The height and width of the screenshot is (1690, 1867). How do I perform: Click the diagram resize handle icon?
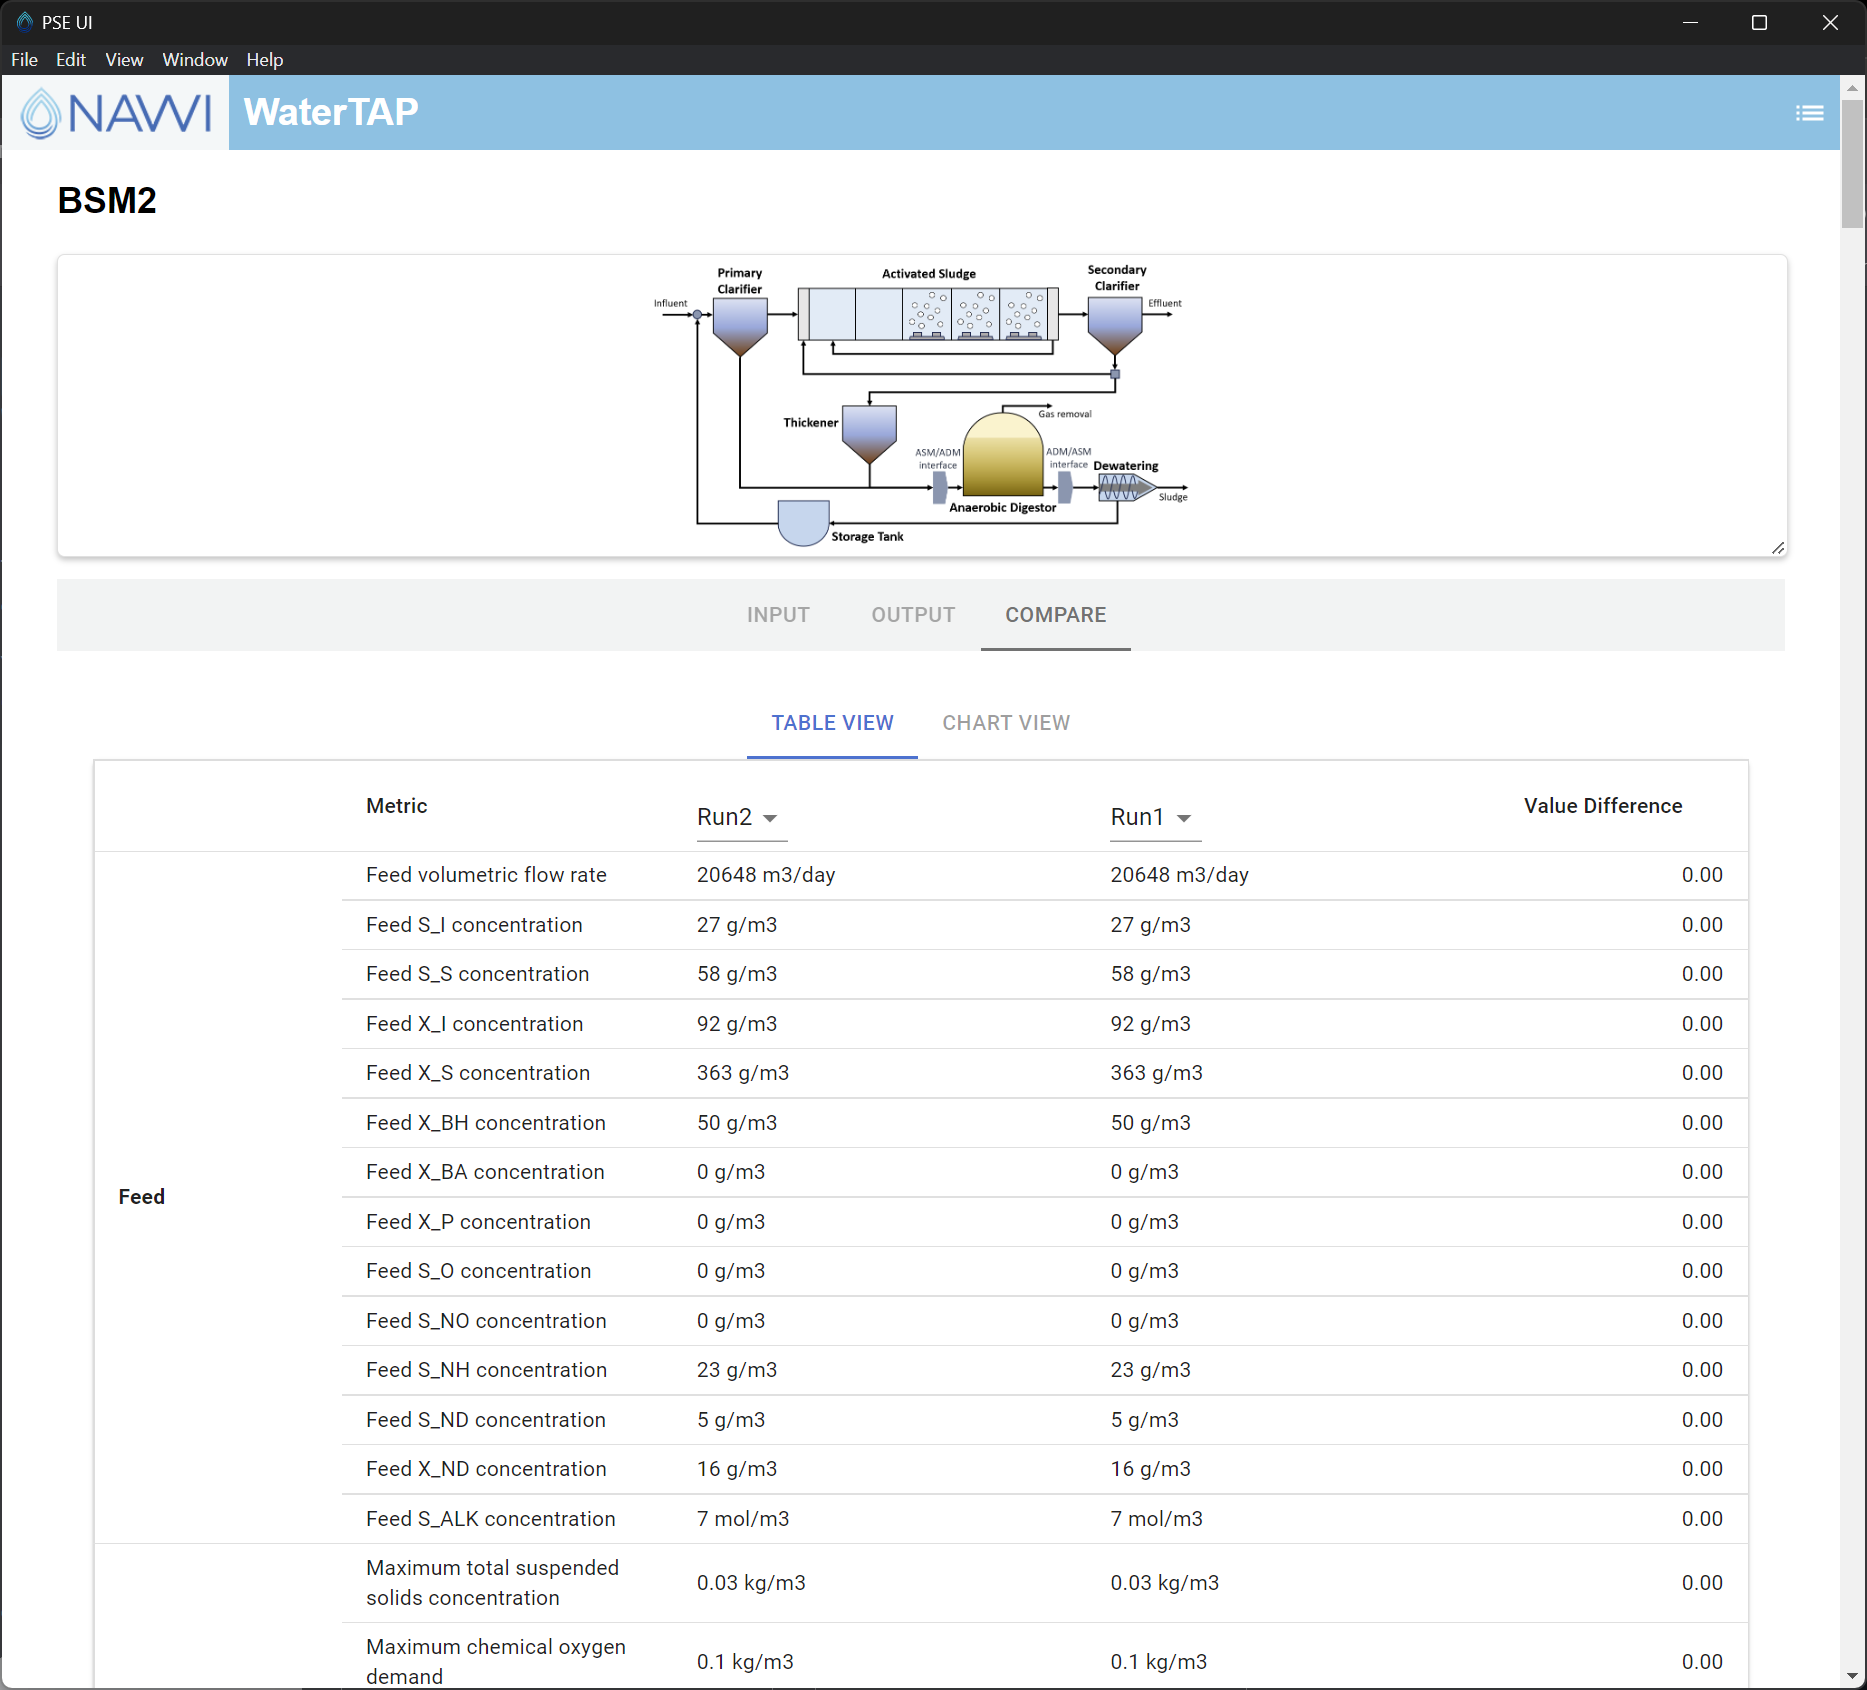1777,547
